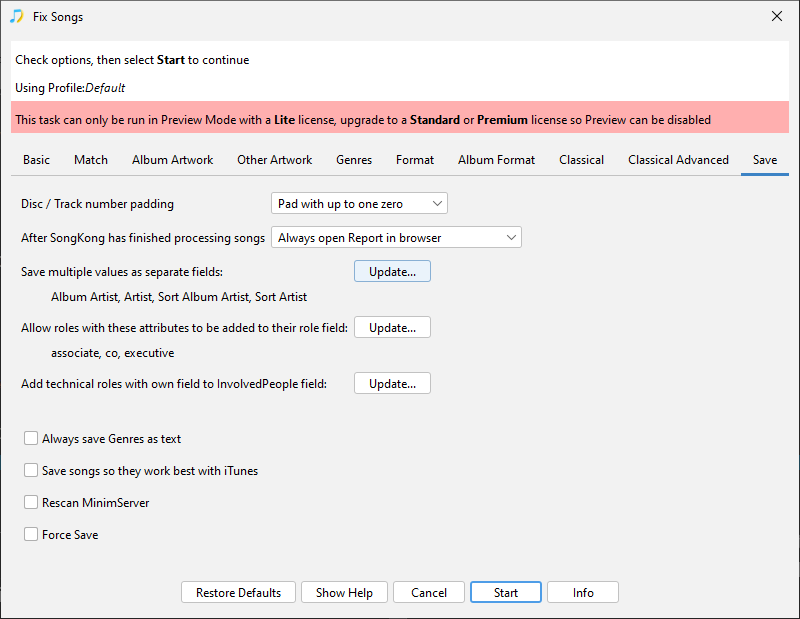800x619 pixels.
Task: Close the Fix Songs dialog
Action: (x=776, y=17)
